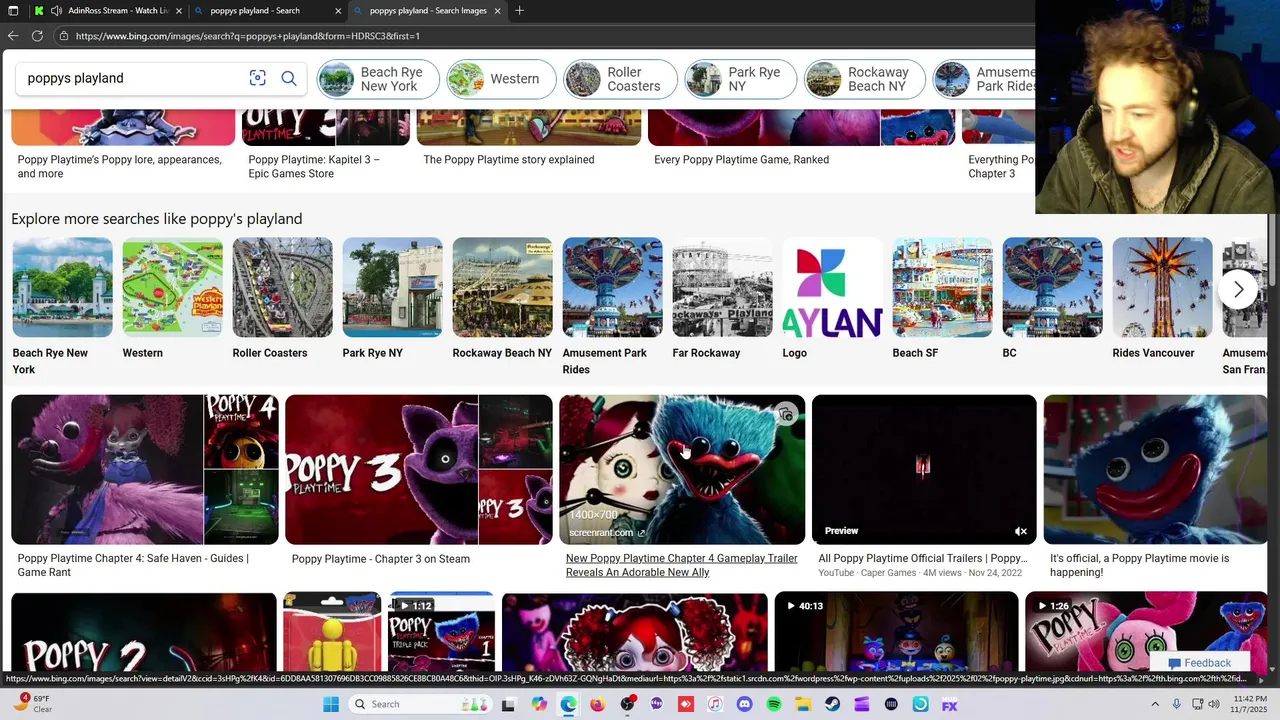
Task: Open volume control in the system tray
Action: coord(1214,704)
